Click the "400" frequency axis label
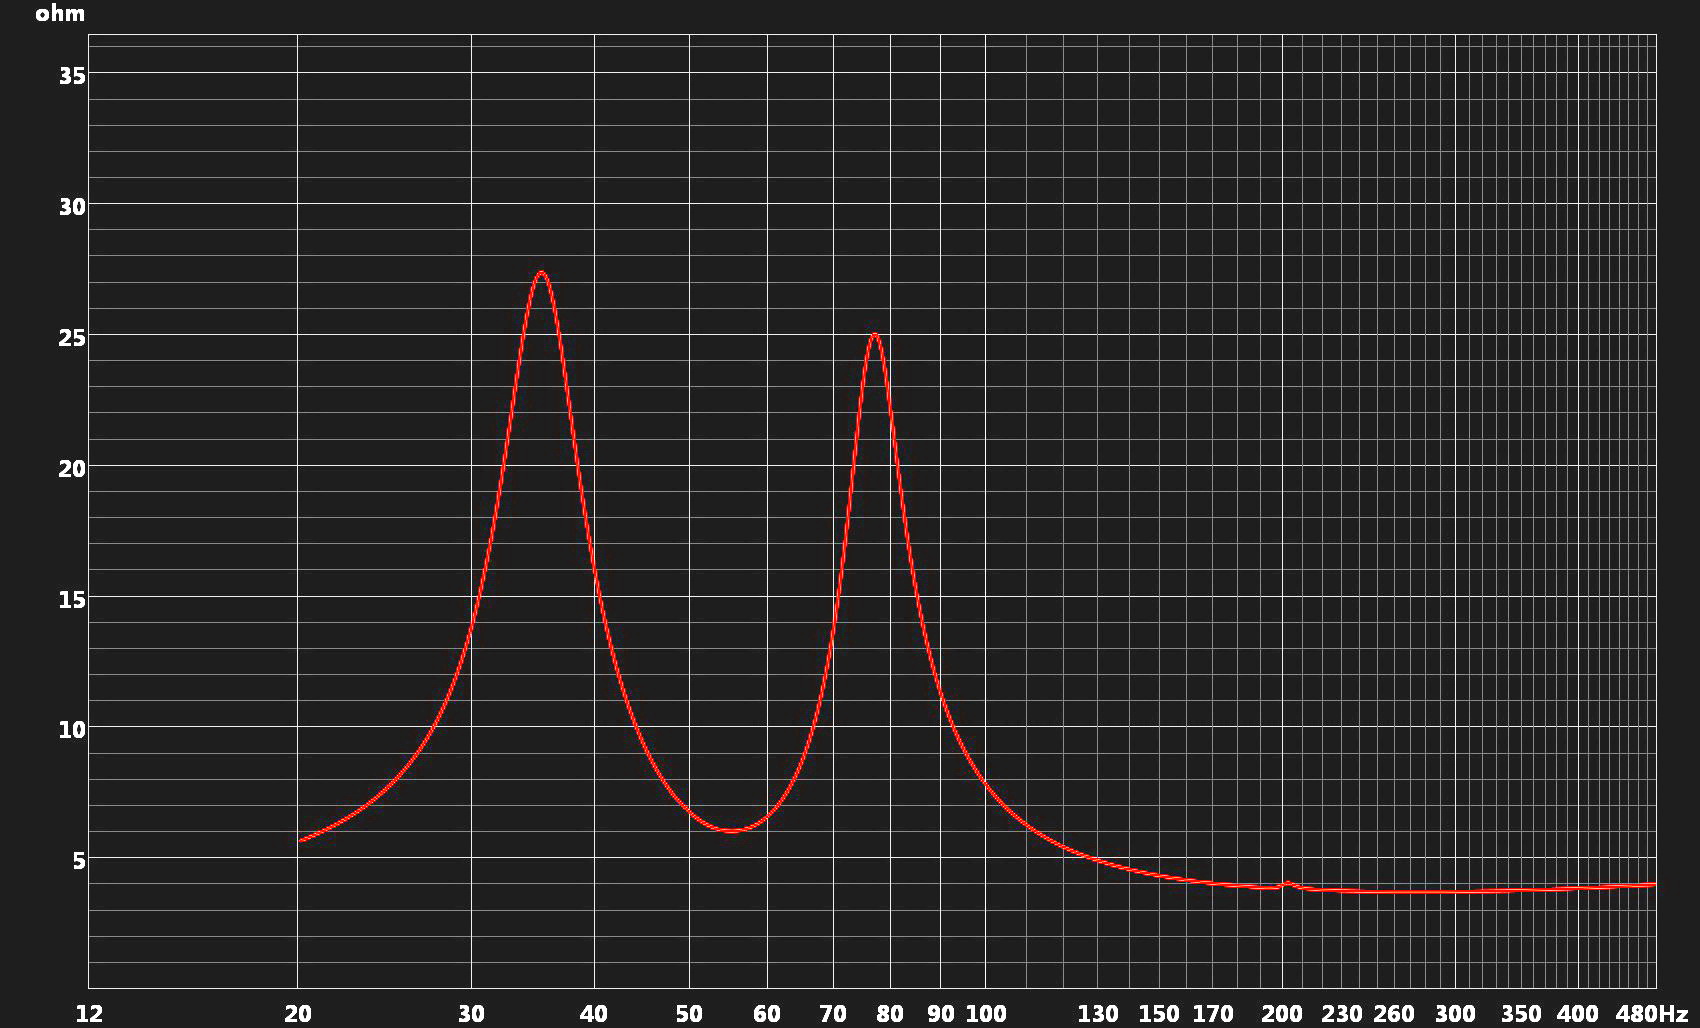Screen dimensions: 1700x1028 tap(1578, 1014)
